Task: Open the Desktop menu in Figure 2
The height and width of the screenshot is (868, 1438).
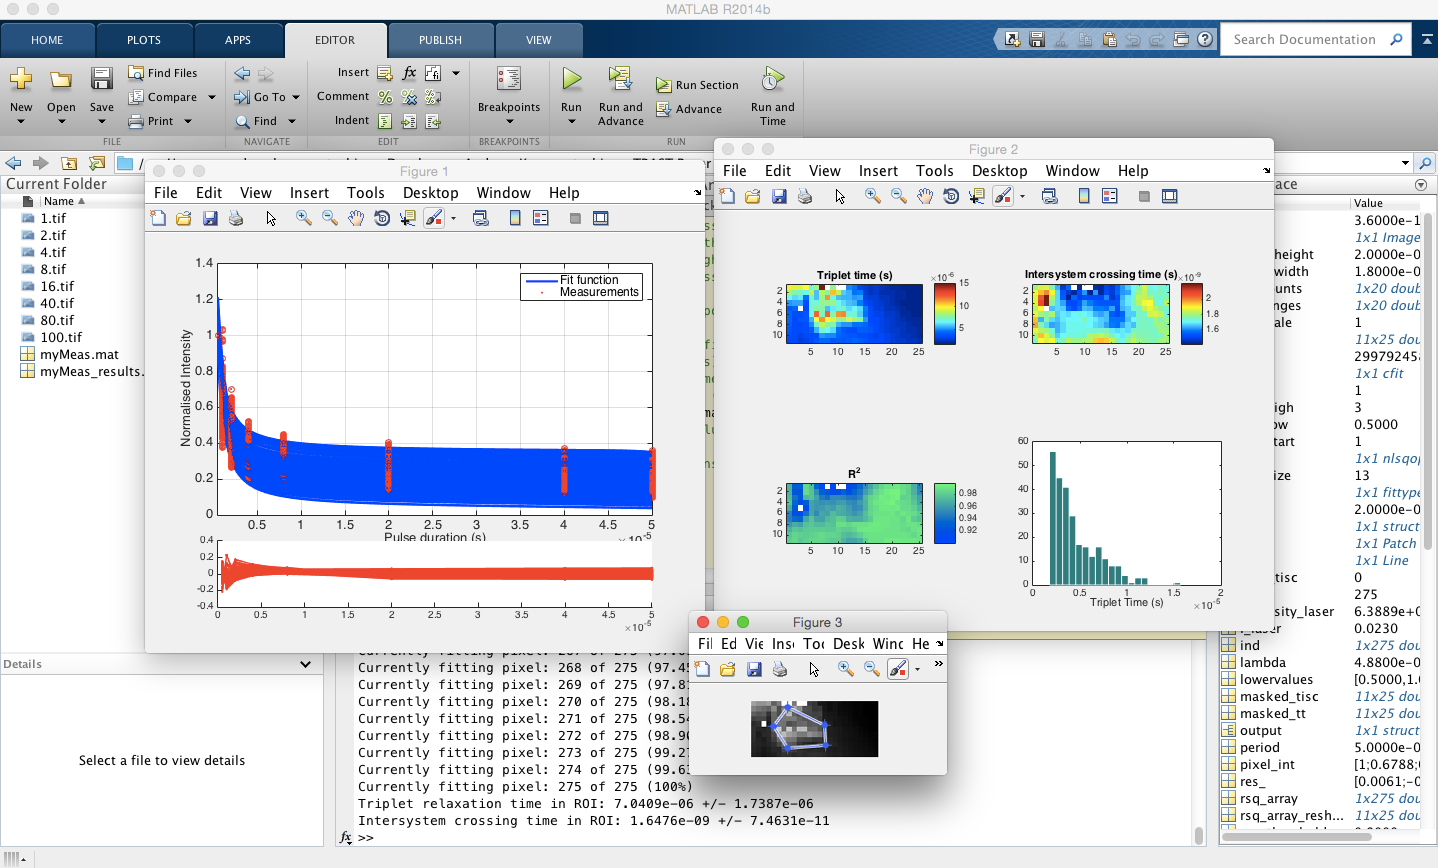Action: click(999, 170)
